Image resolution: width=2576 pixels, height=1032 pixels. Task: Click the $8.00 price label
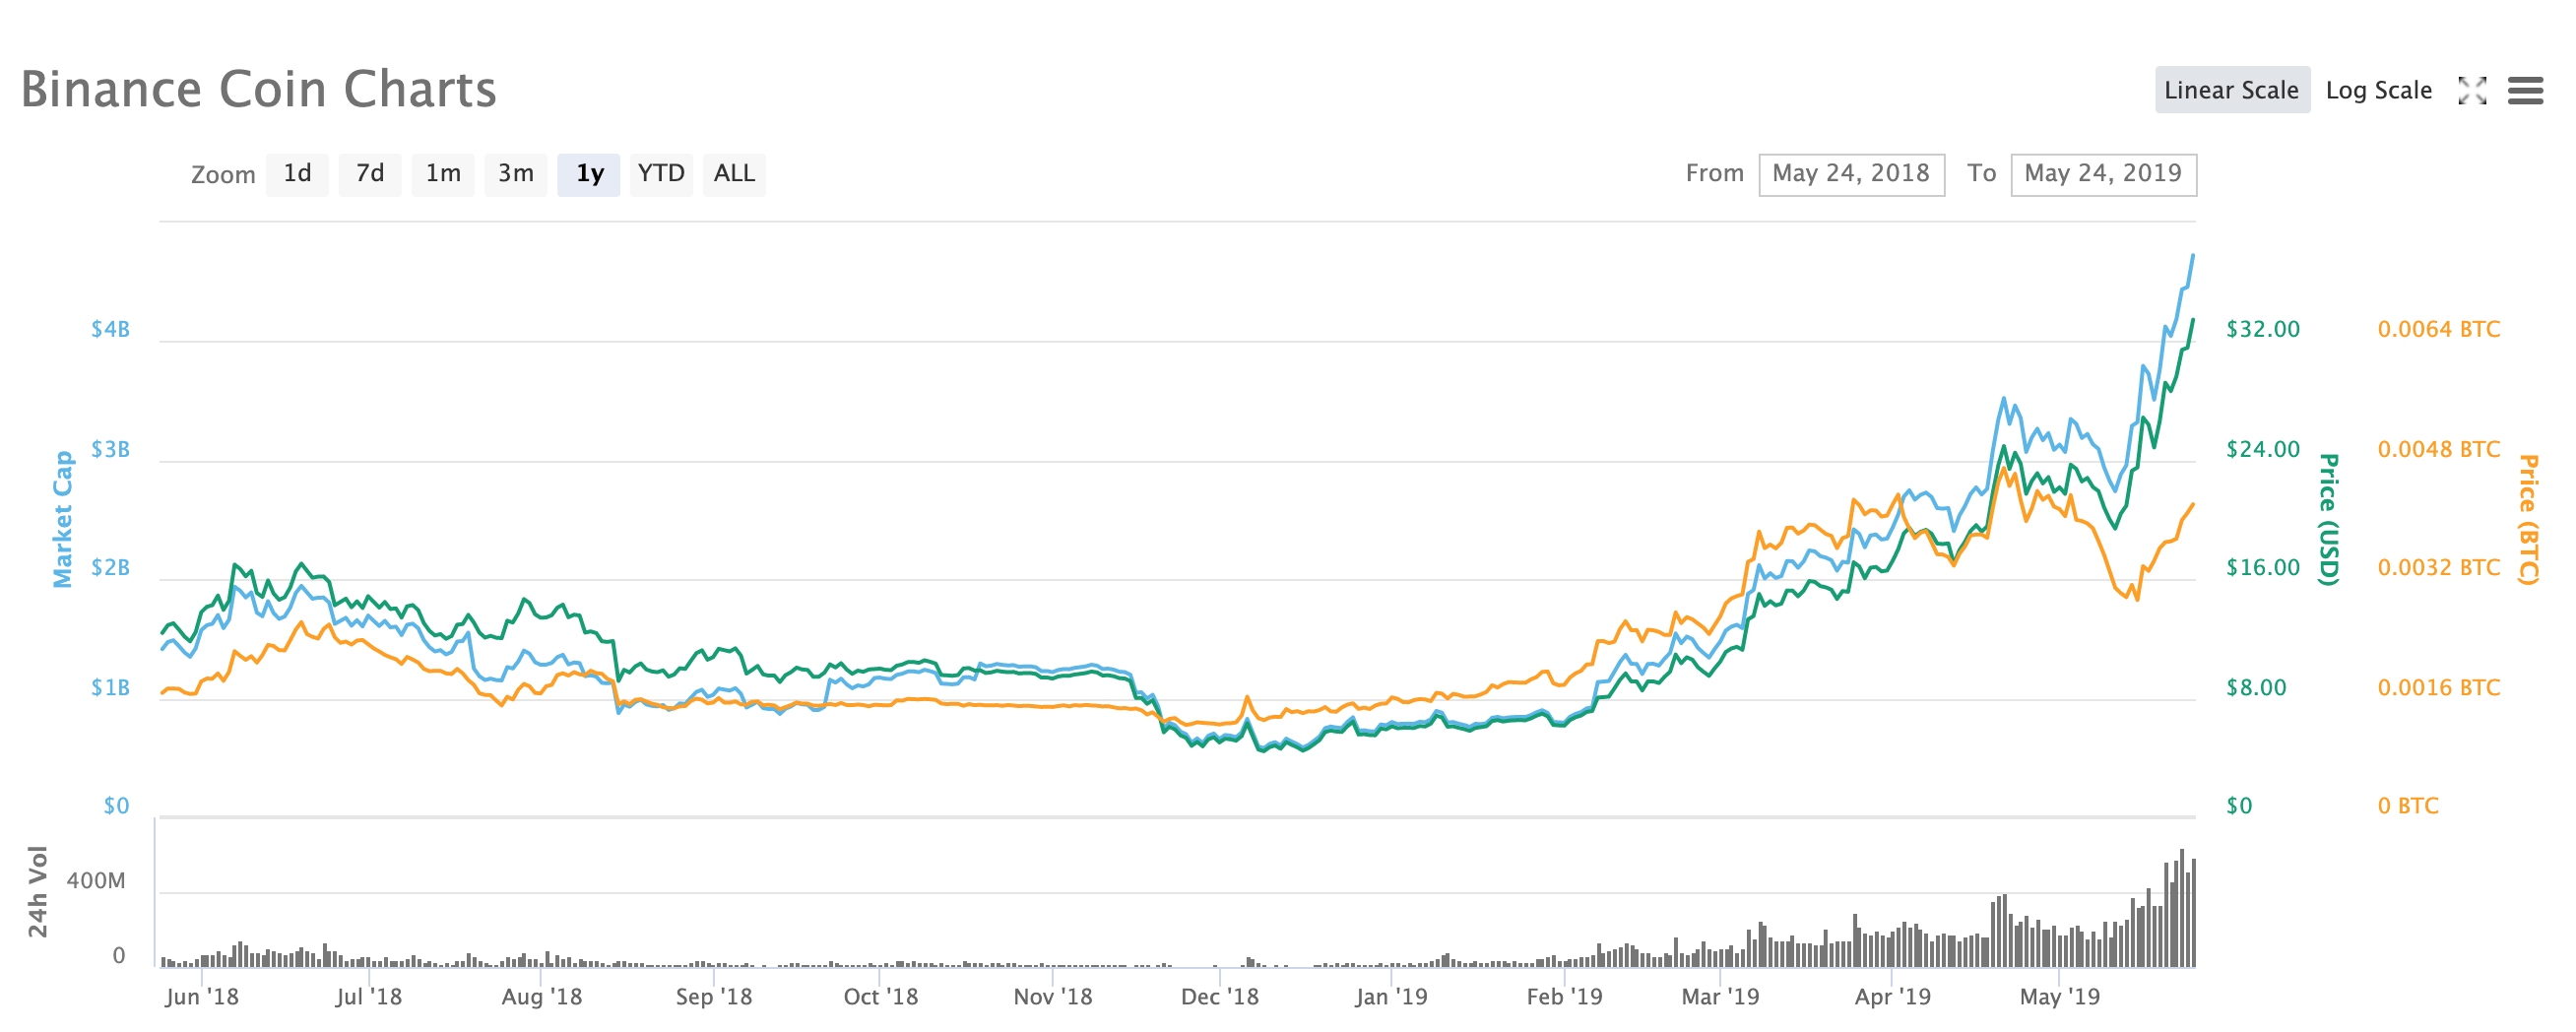[x=2256, y=688]
